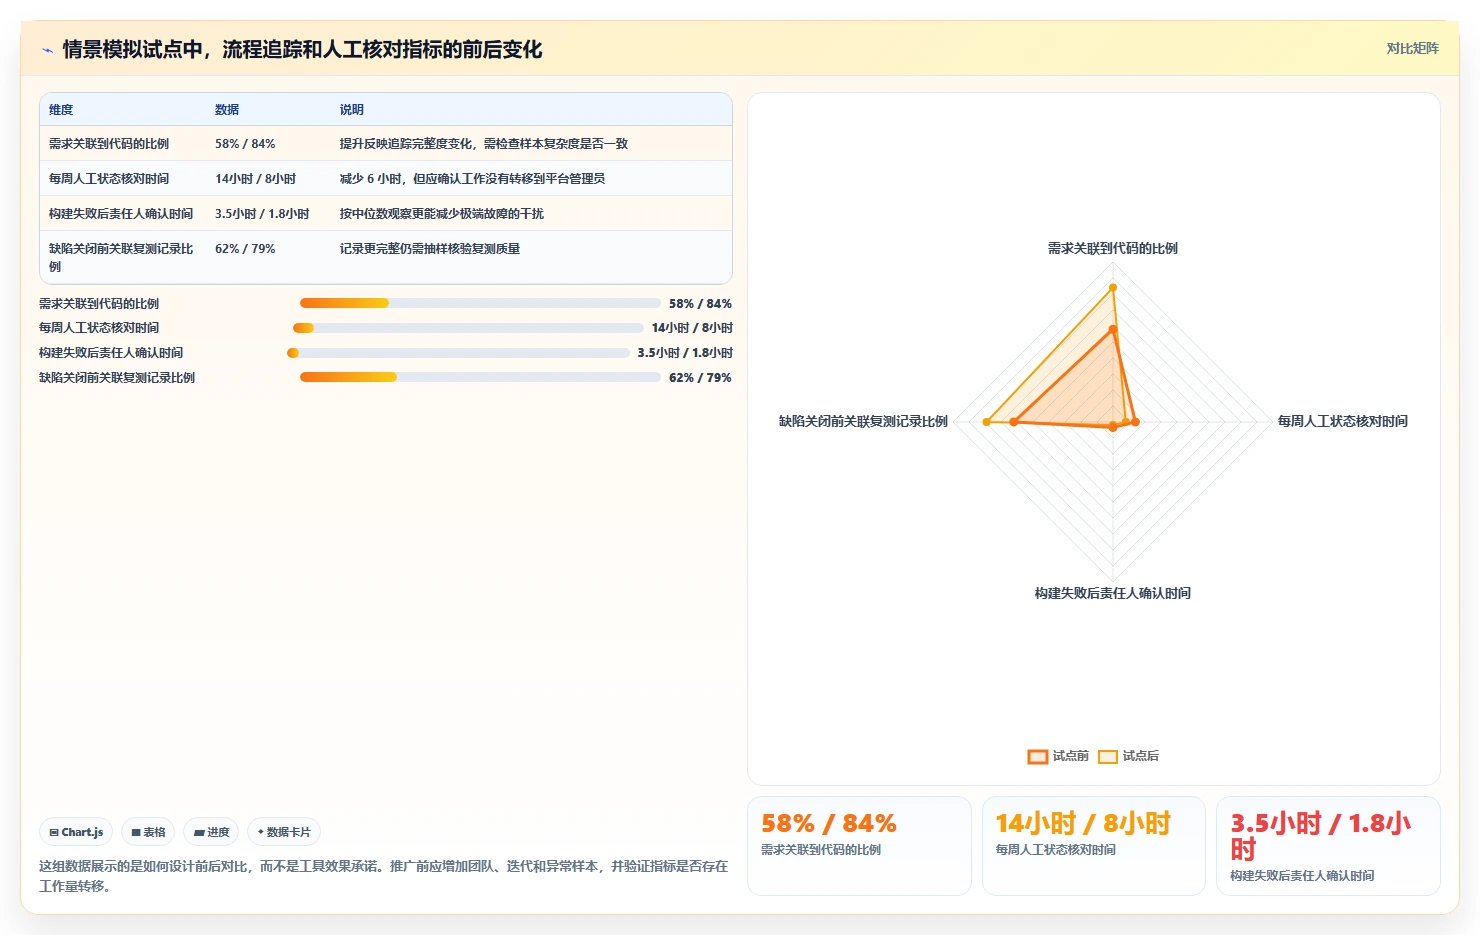This screenshot has width=1480, height=935.
Task: Click progress list label 缺陷关闭前关联复测记录比例
Action: click(x=117, y=378)
